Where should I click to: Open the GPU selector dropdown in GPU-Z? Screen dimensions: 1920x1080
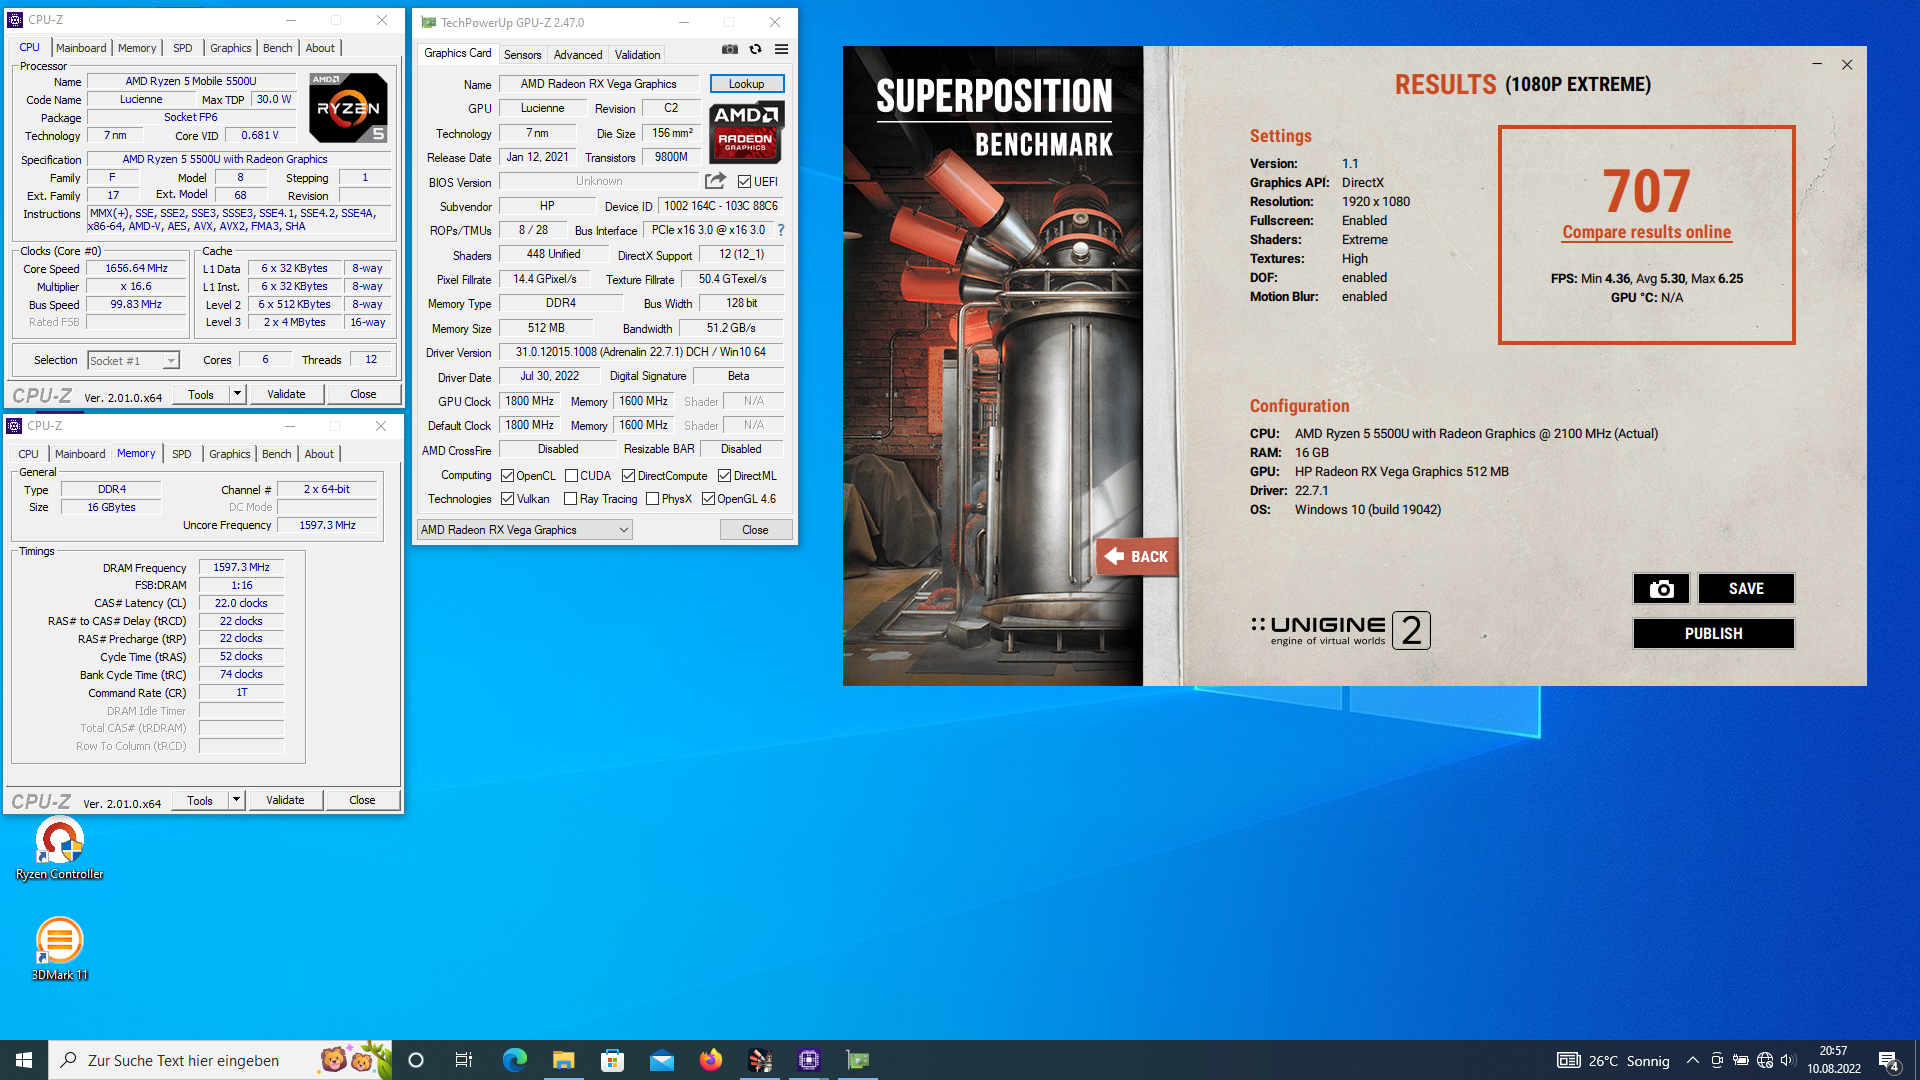pyautogui.click(x=524, y=530)
